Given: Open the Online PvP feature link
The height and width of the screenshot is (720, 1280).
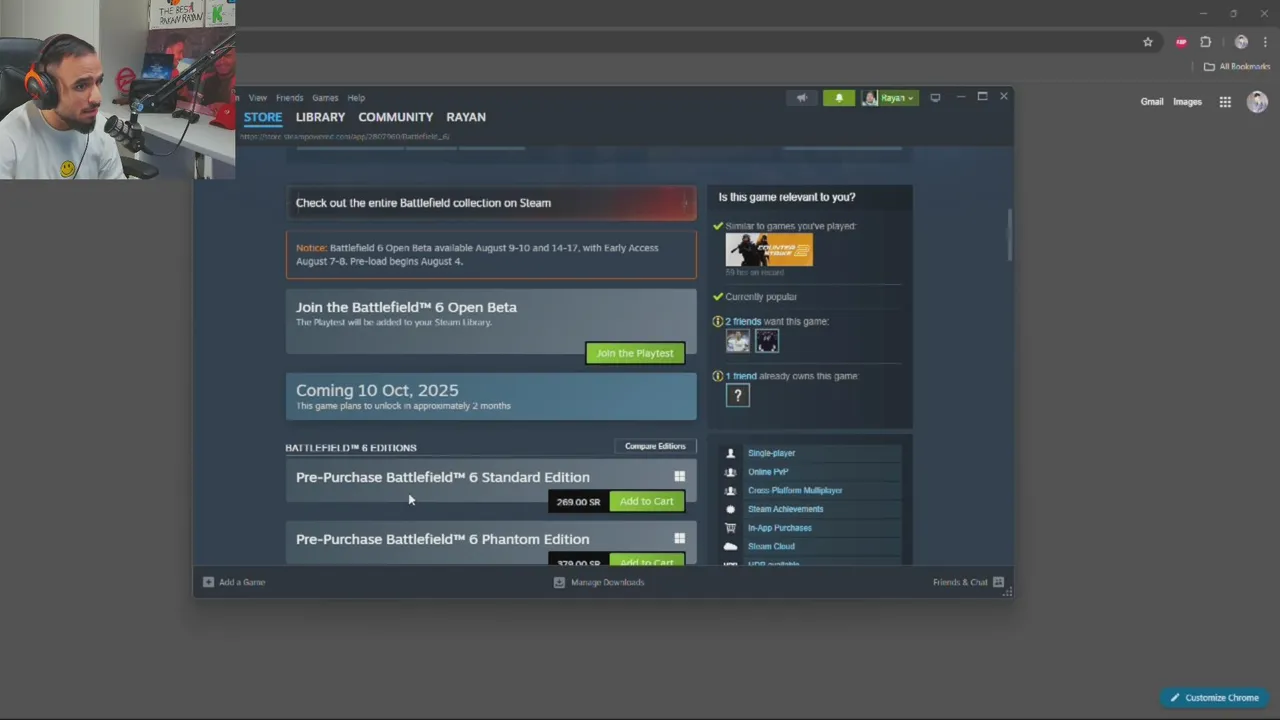Looking at the screenshot, I should pyautogui.click(x=768, y=472).
